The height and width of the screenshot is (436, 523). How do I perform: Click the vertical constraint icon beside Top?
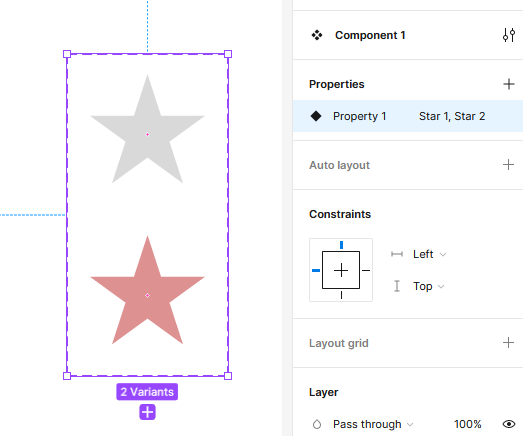tap(397, 286)
